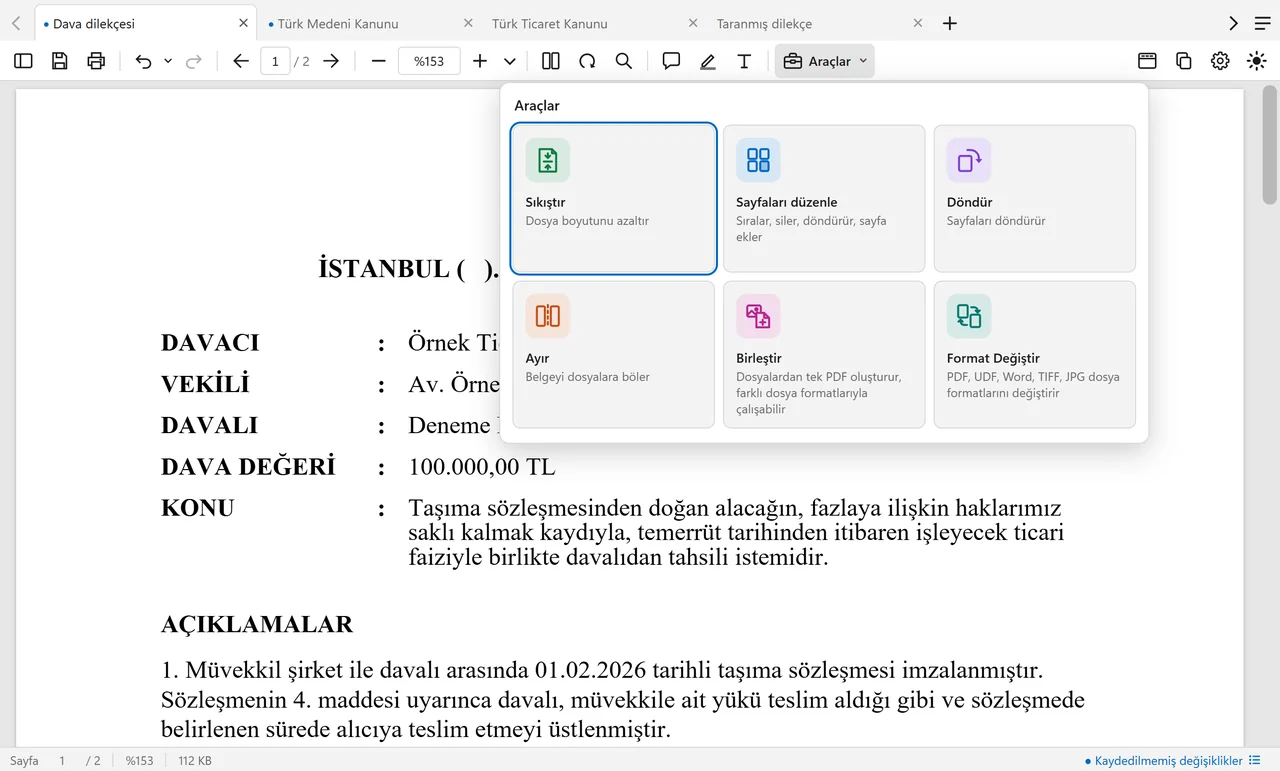The height and width of the screenshot is (771, 1280).
Task: Go to the previous page arrow
Action: tap(241, 61)
